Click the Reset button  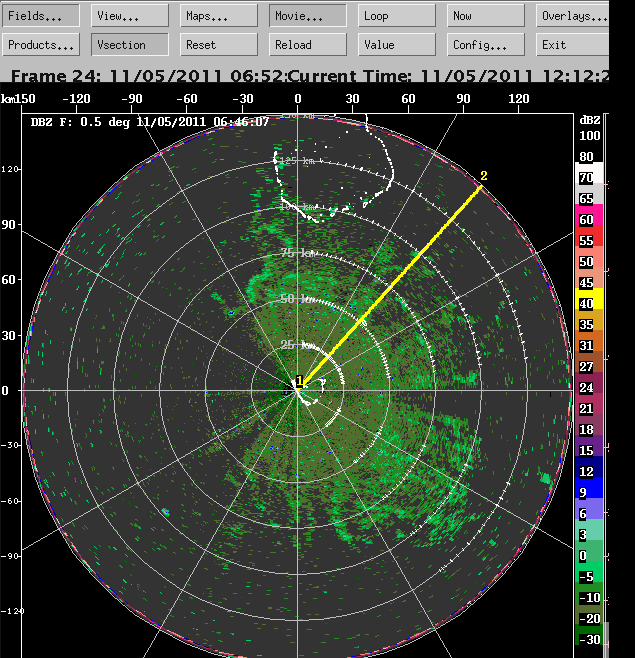pyautogui.click(x=219, y=44)
